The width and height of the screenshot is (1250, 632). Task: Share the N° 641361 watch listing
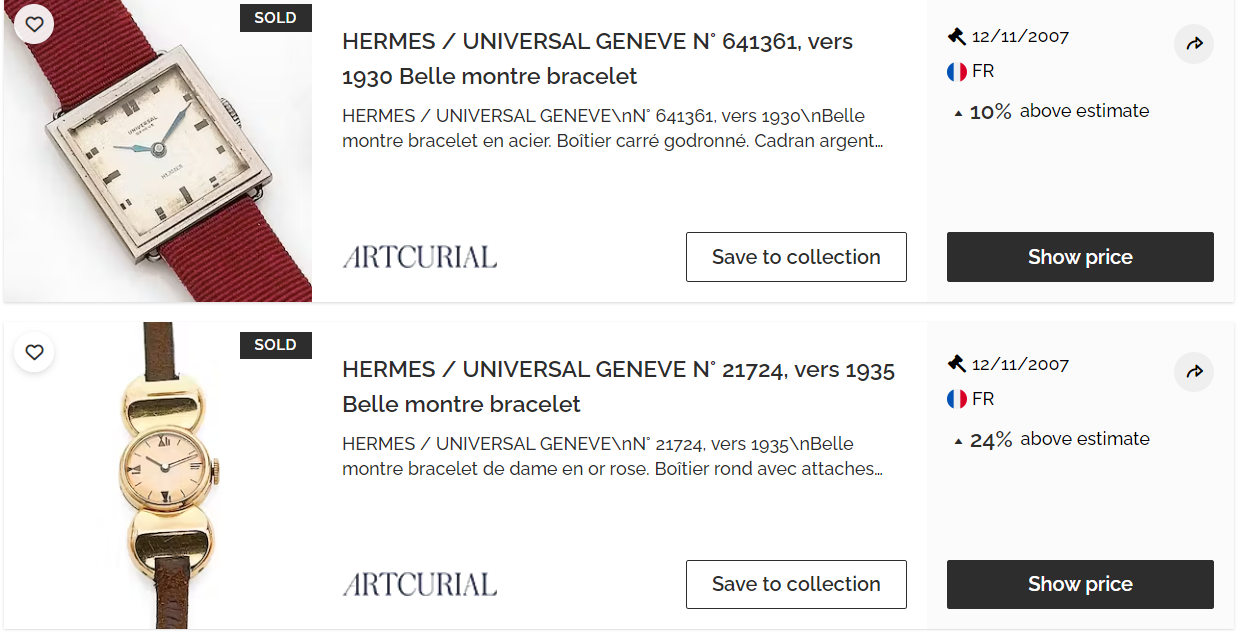[1194, 44]
